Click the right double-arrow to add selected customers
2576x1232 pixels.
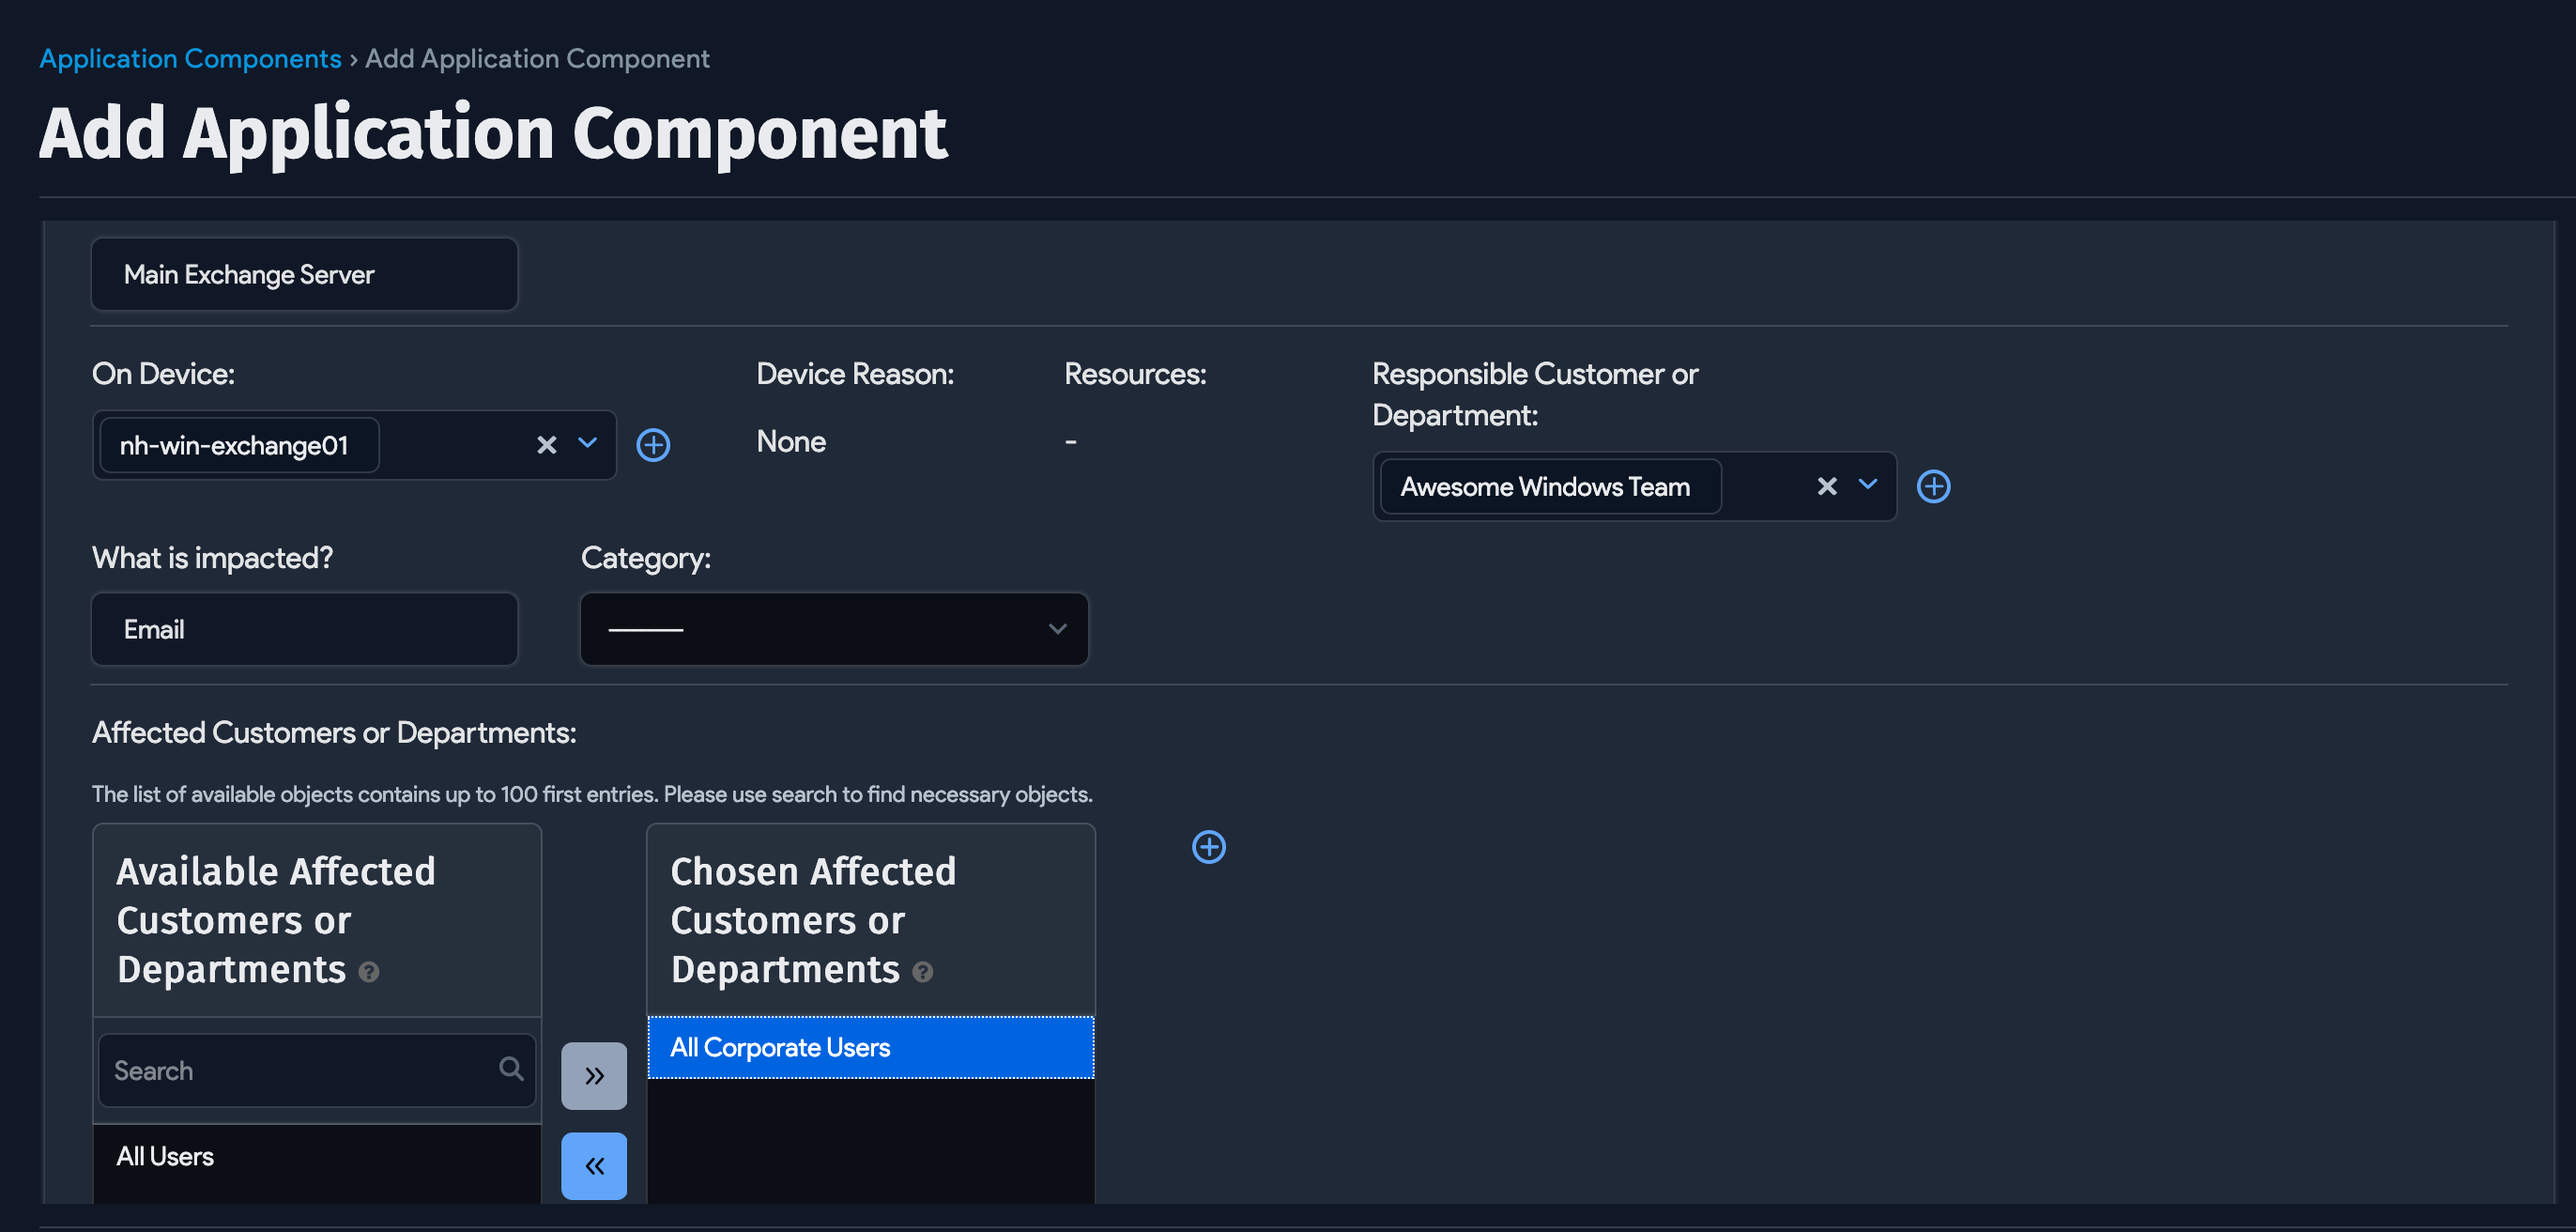[x=594, y=1075]
